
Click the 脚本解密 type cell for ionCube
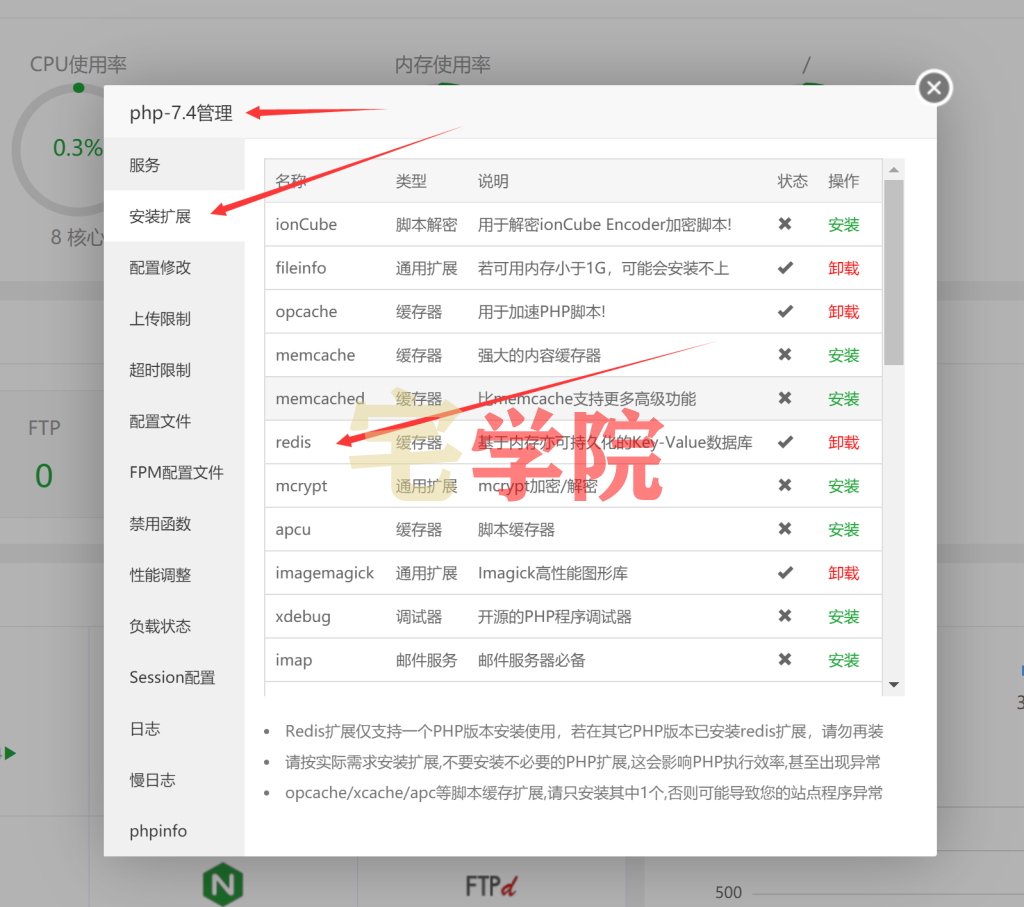(x=426, y=225)
